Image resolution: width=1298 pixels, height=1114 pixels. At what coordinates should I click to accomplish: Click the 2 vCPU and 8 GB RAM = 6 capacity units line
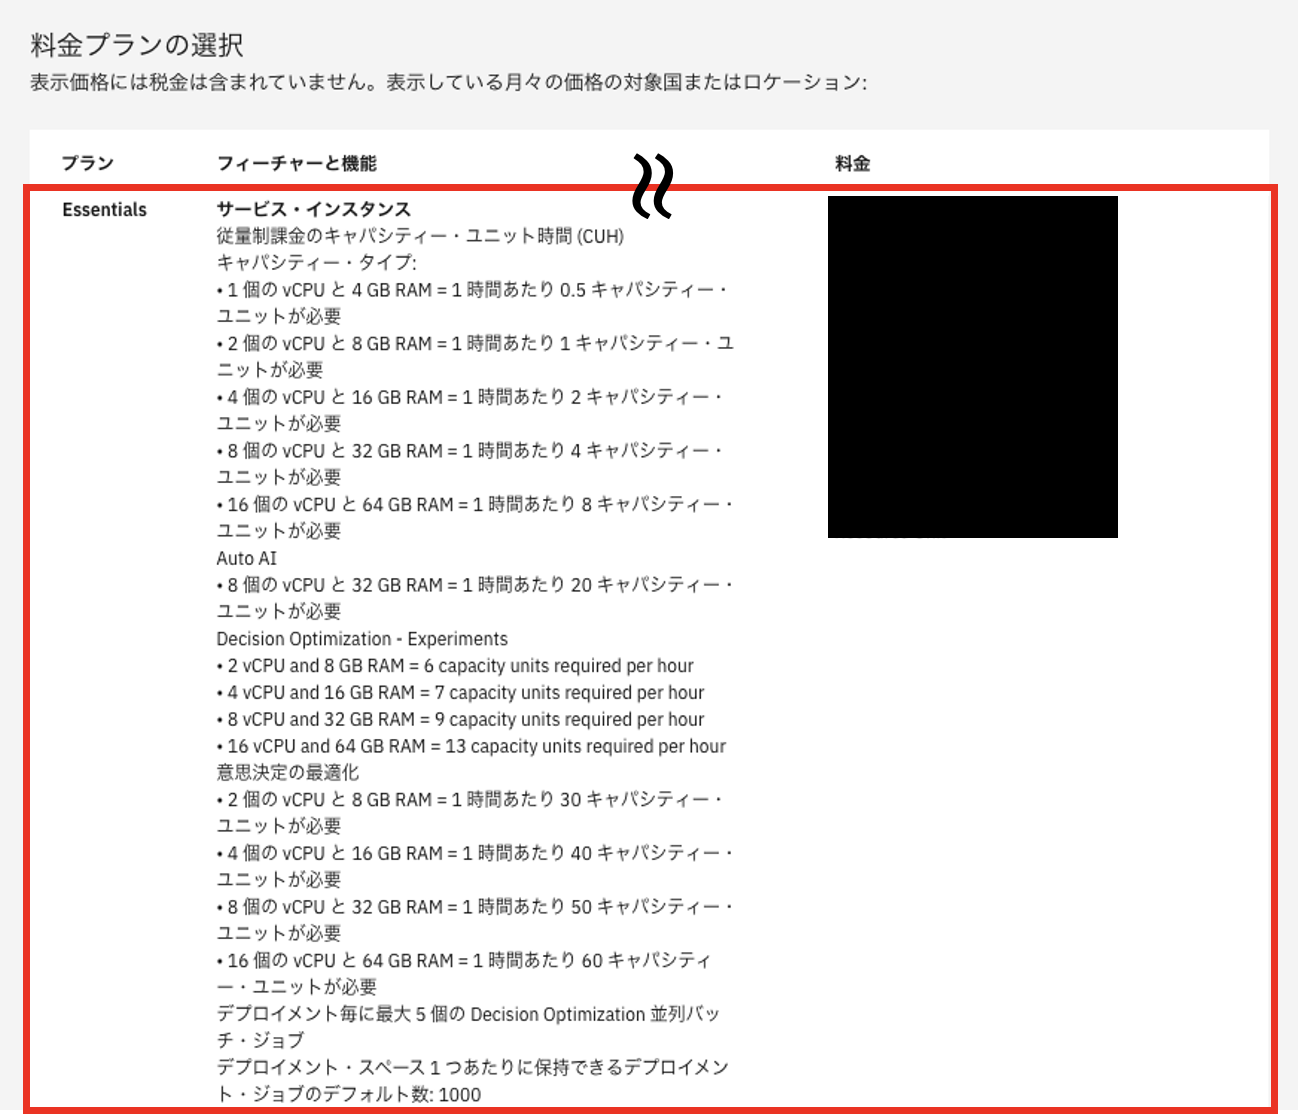(455, 666)
